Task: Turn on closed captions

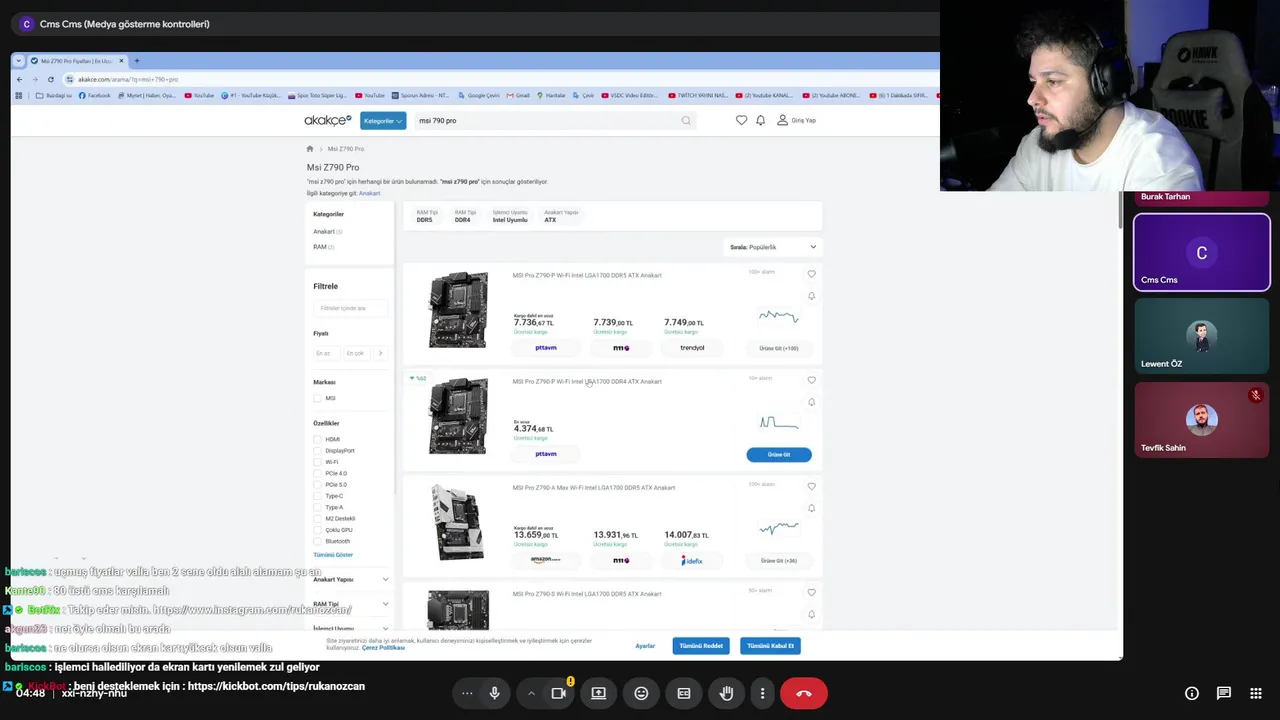Action: pyautogui.click(x=684, y=693)
